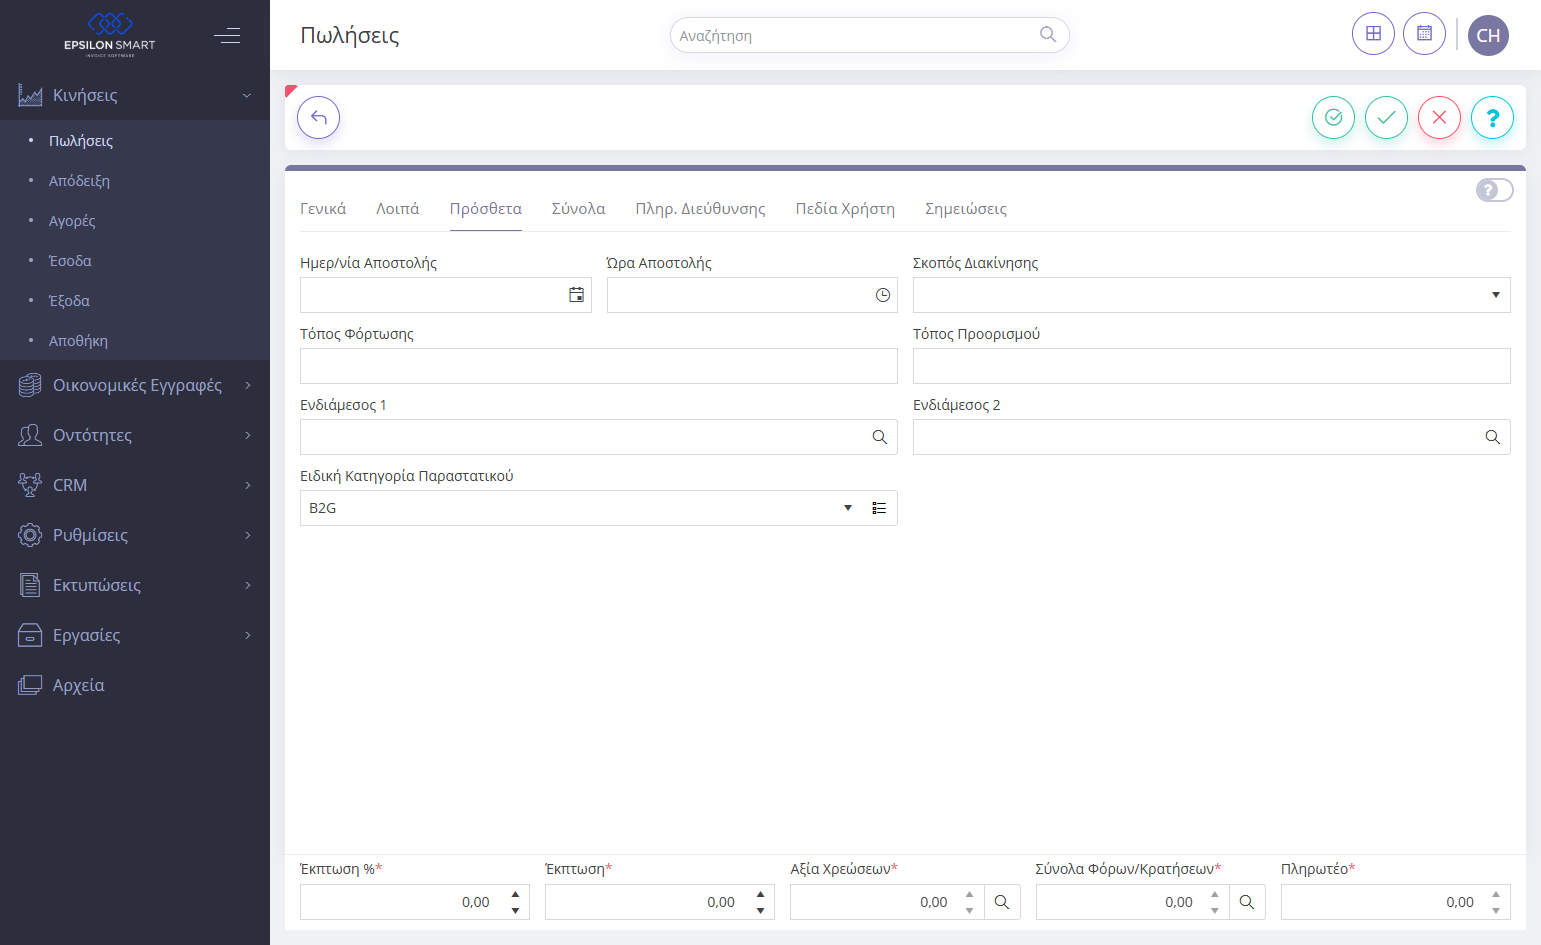Collapse the sidebar with hamburger menu icon

pyautogui.click(x=227, y=36)
